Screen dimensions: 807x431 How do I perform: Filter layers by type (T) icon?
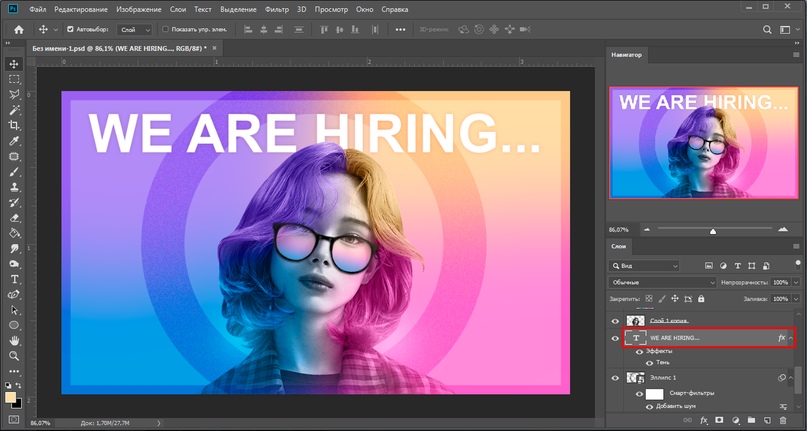click(x=738, y=266)
